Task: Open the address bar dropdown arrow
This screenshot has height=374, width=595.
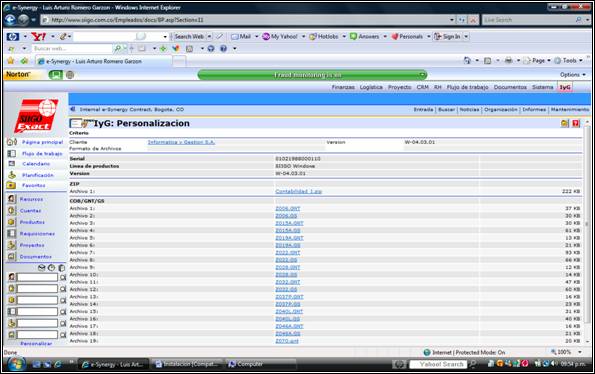Action: coord(452,20)
